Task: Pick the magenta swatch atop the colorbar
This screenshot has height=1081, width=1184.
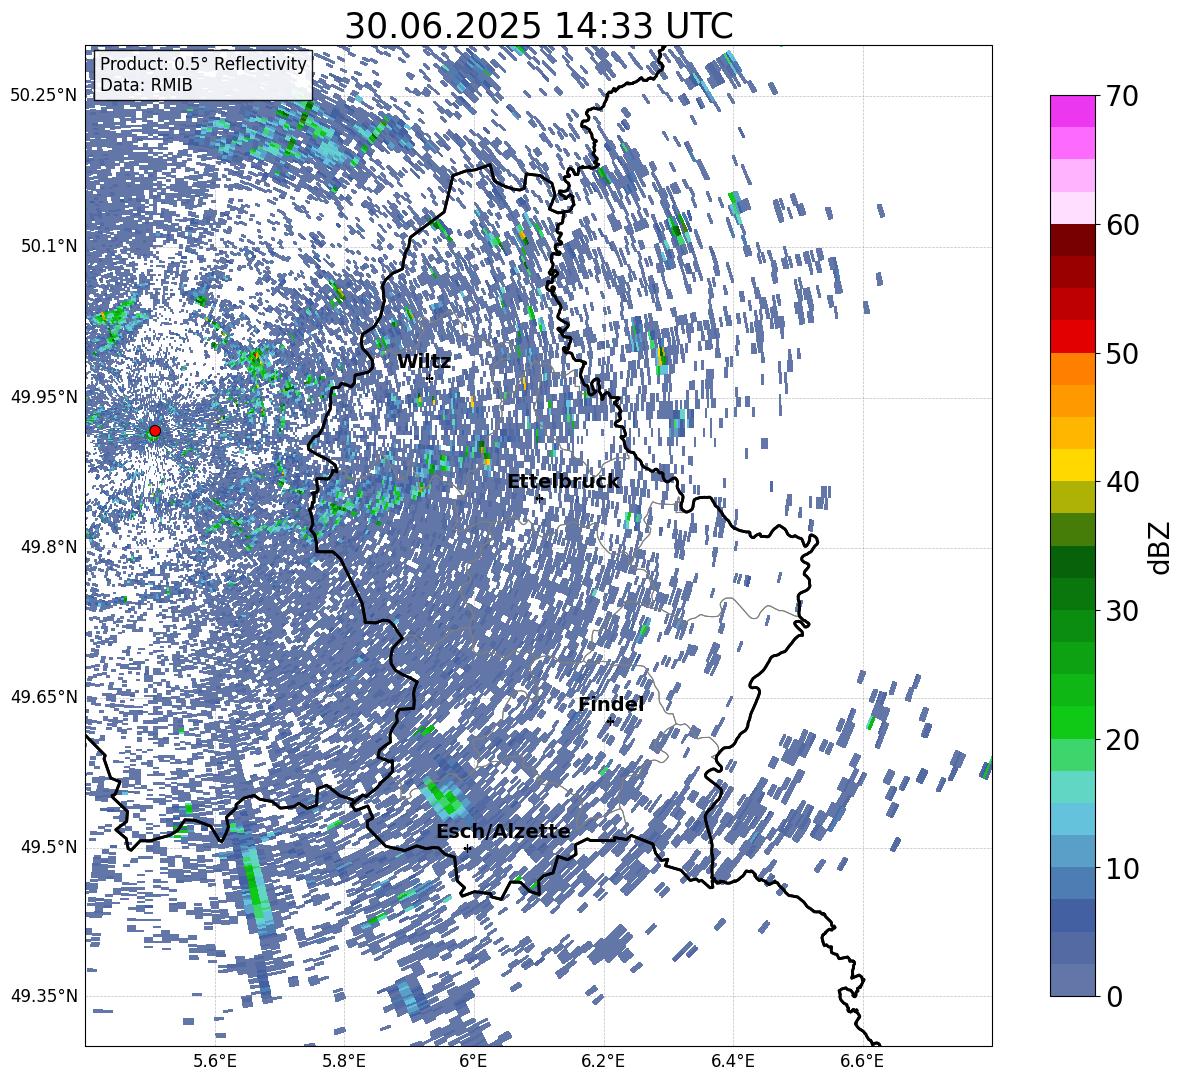Action: [x=1072, y=111]
